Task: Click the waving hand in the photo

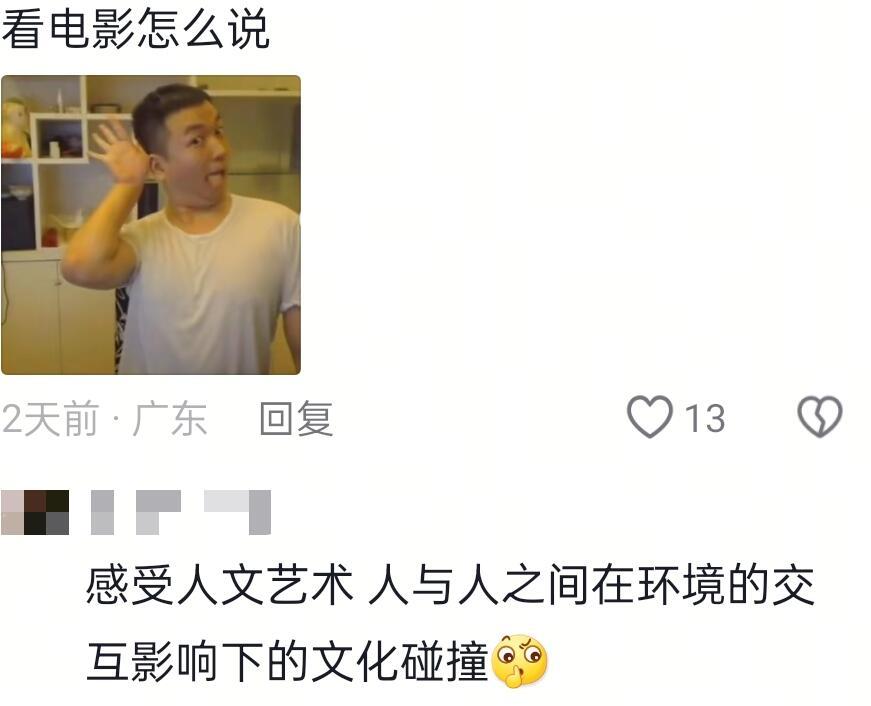Action: click(x=118, y=152)
